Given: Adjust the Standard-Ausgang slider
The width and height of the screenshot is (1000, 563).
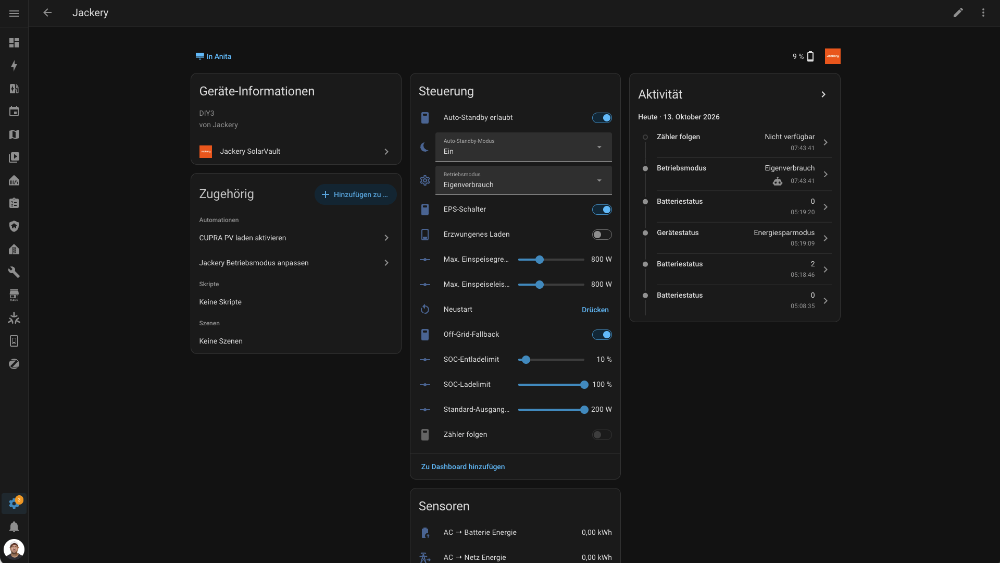Looking at the screenshot, I should [551, 410].
